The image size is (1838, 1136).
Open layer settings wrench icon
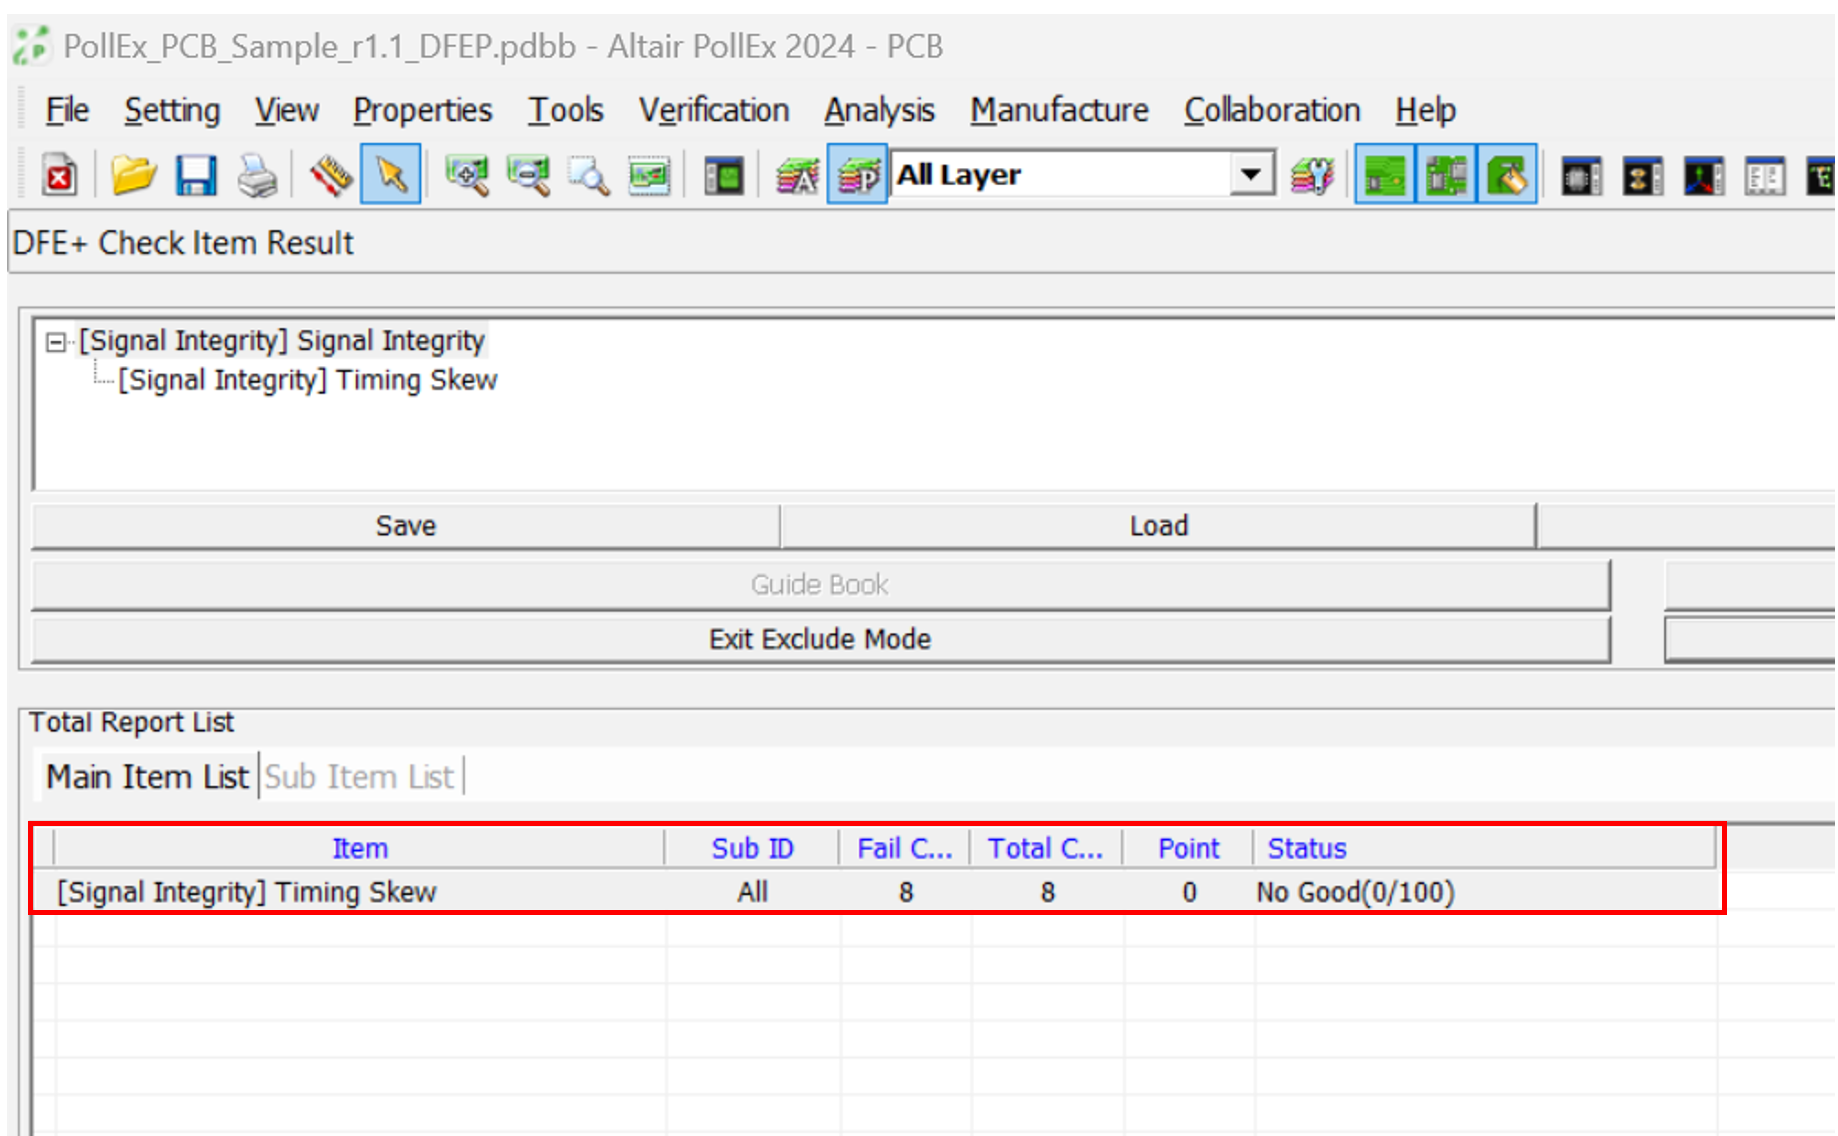[x=1313, y=176]
